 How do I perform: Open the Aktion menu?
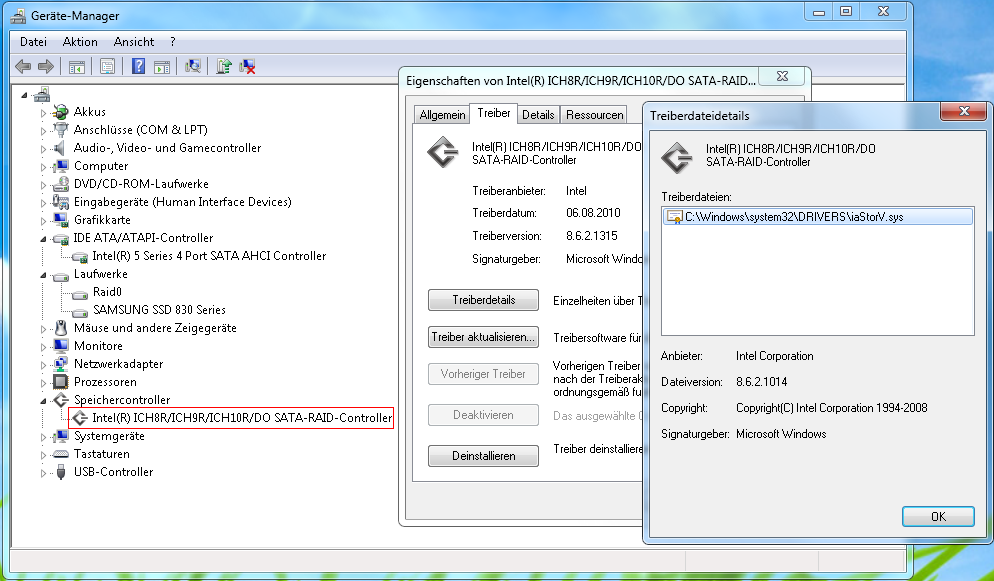point(80,42)
